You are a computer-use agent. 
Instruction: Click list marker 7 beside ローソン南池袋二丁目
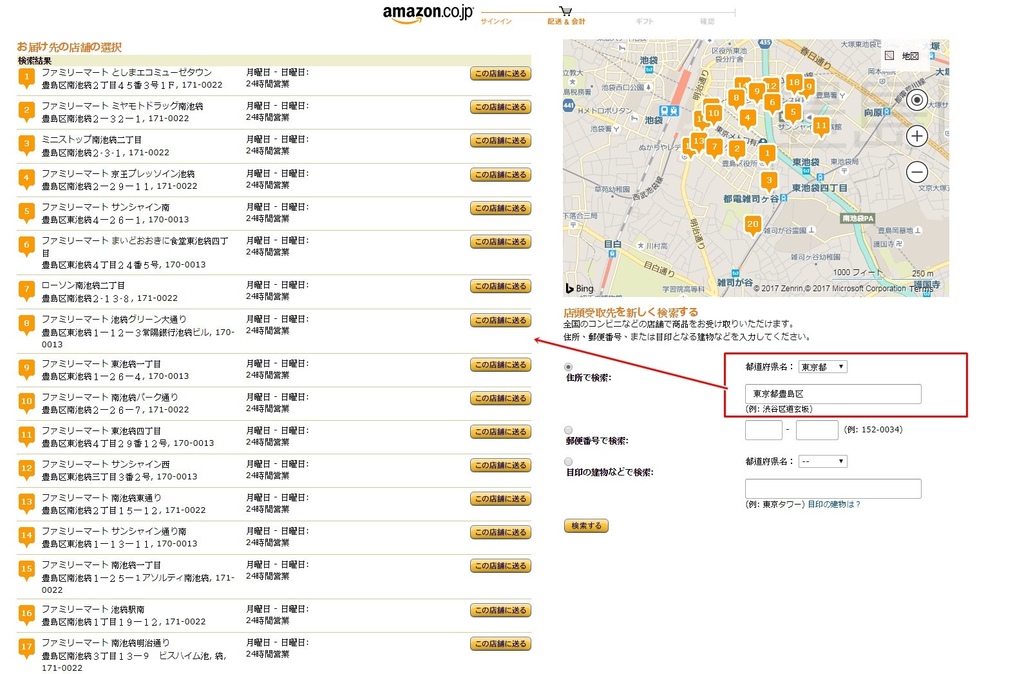[26, 290]
